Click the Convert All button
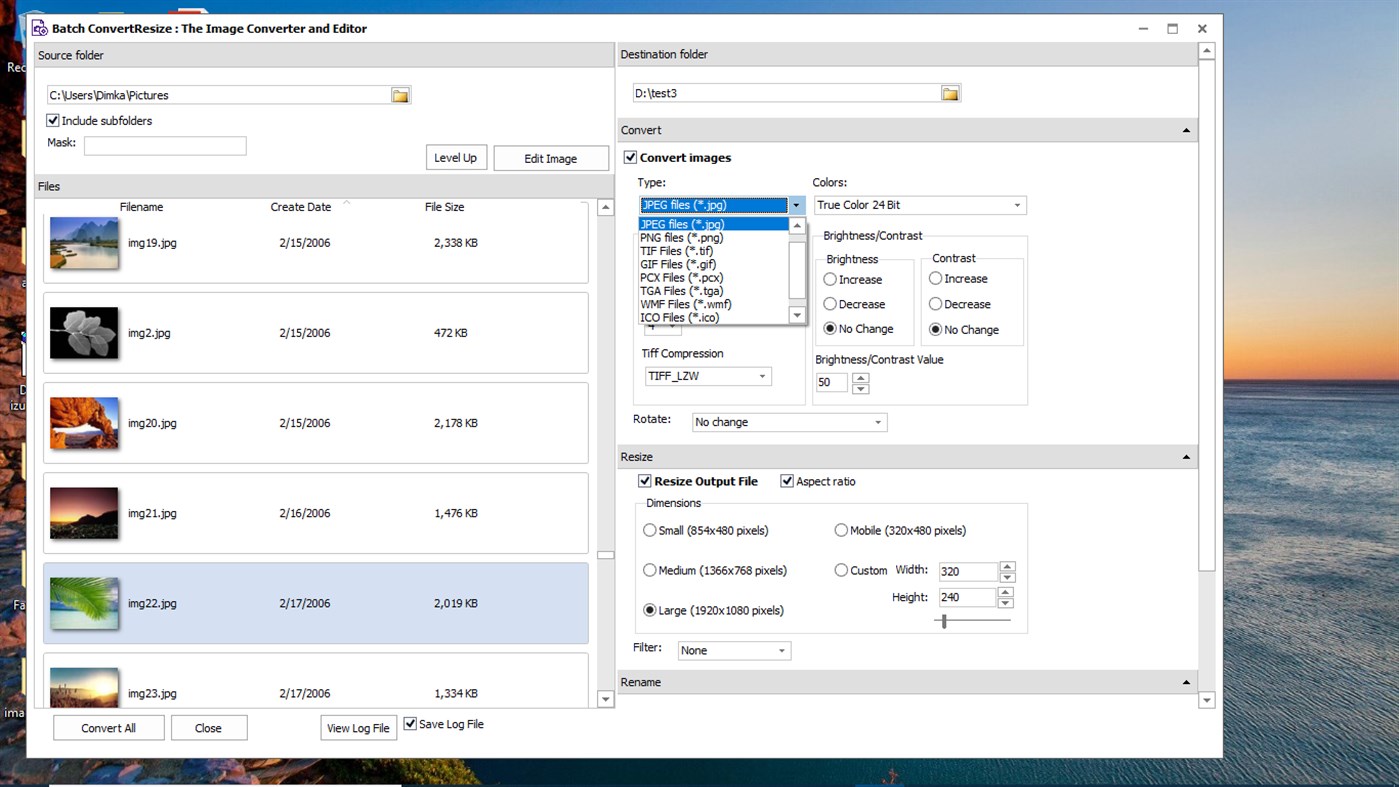Screen dimensions: 1399x787 pyautogui.click(x=108, y=727)
